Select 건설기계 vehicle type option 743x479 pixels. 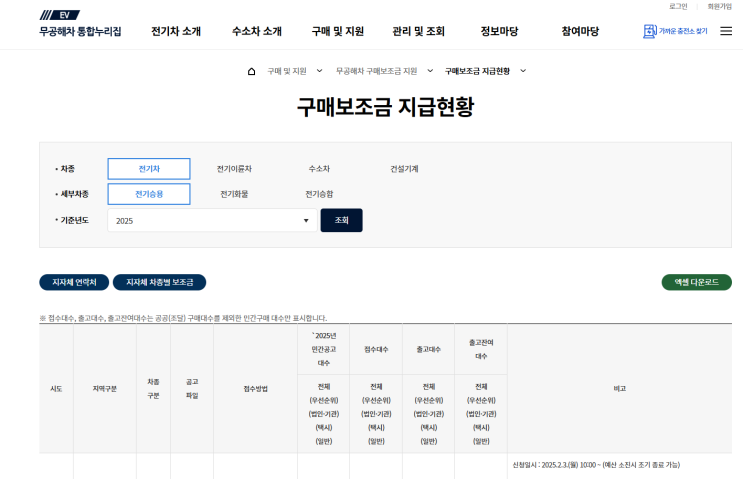tap(404, 169)
